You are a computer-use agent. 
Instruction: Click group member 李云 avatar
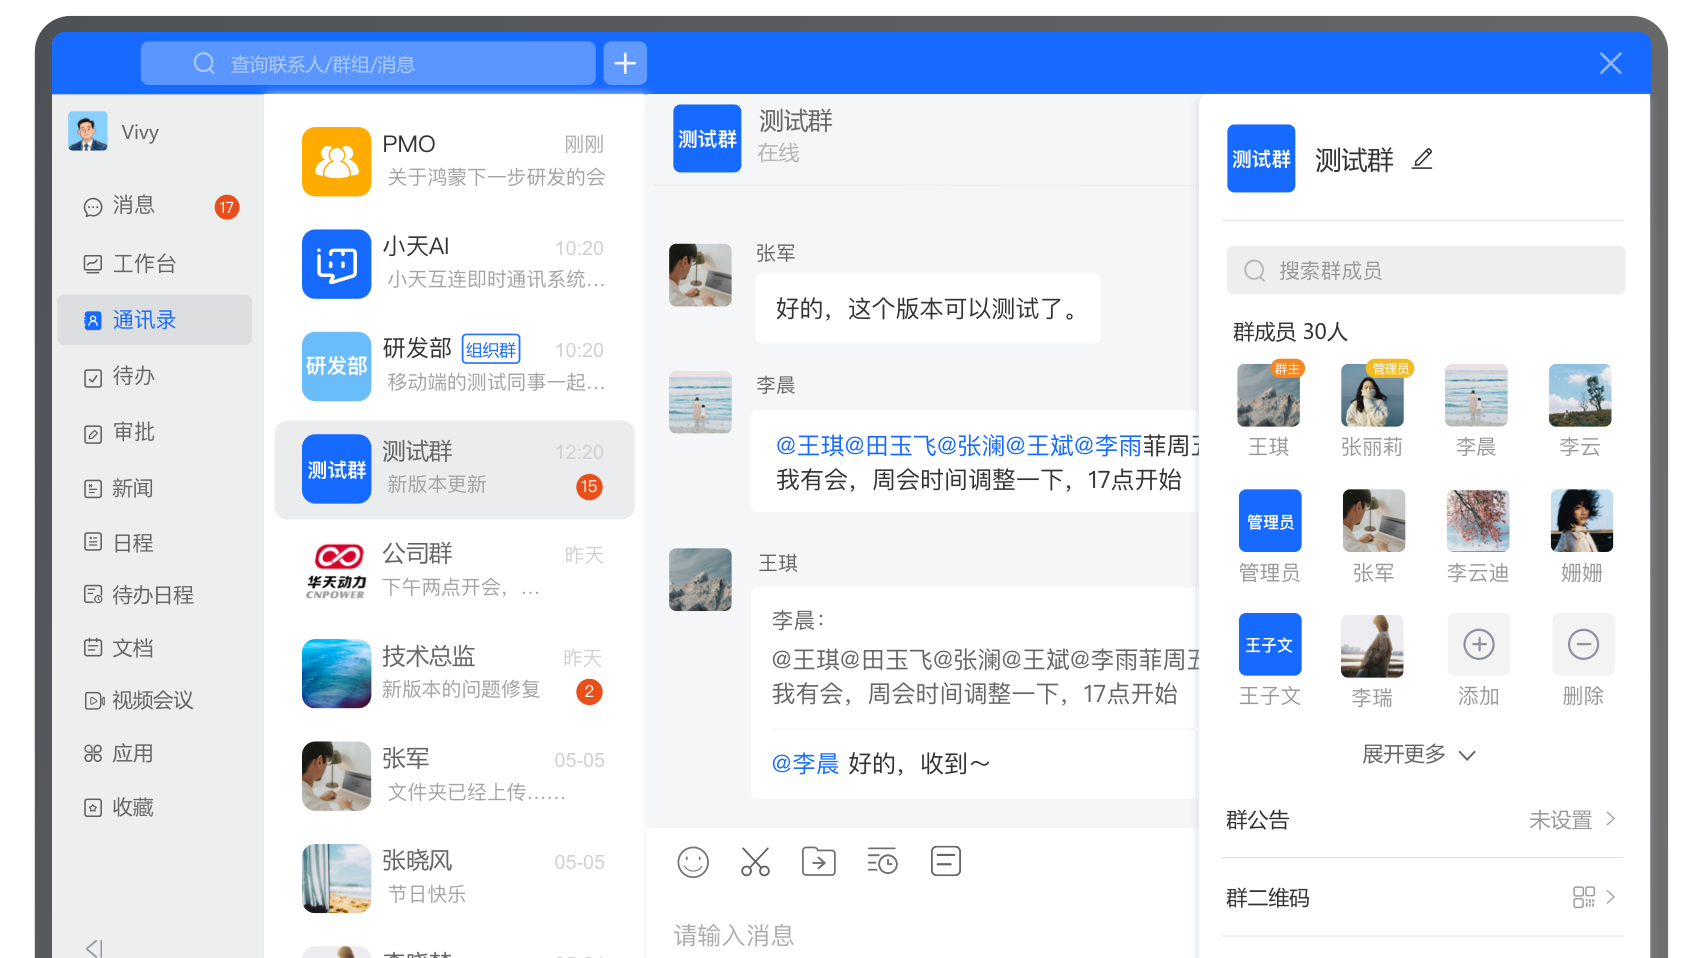(1580, 395)
